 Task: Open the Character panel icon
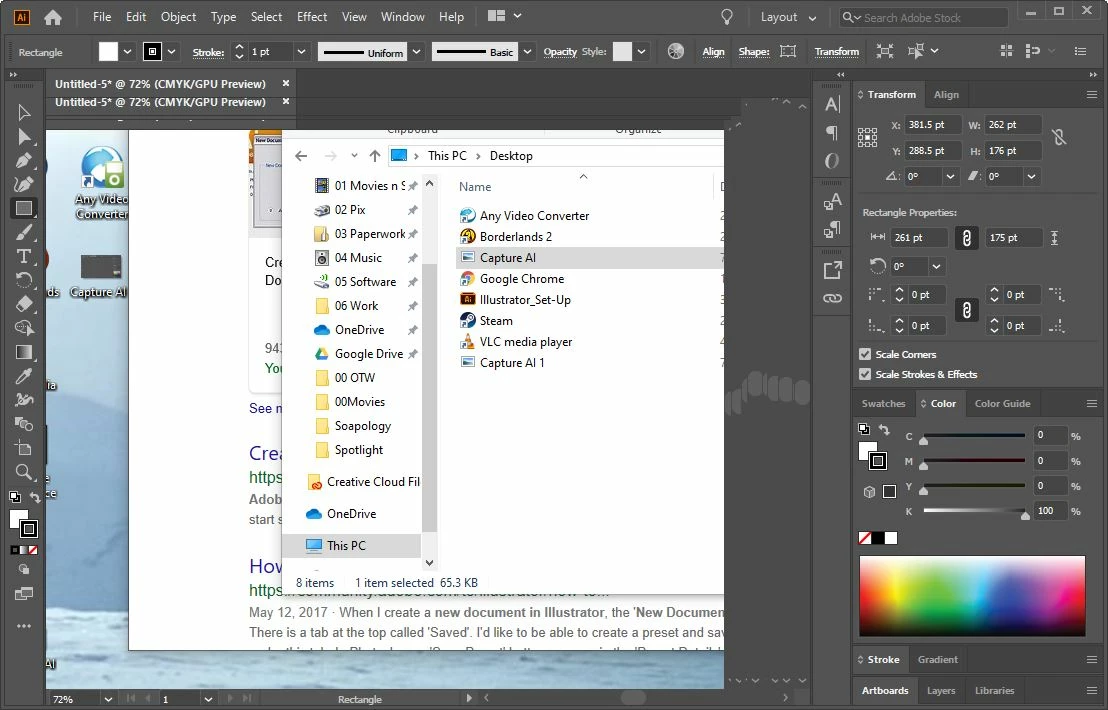(832, 105)
